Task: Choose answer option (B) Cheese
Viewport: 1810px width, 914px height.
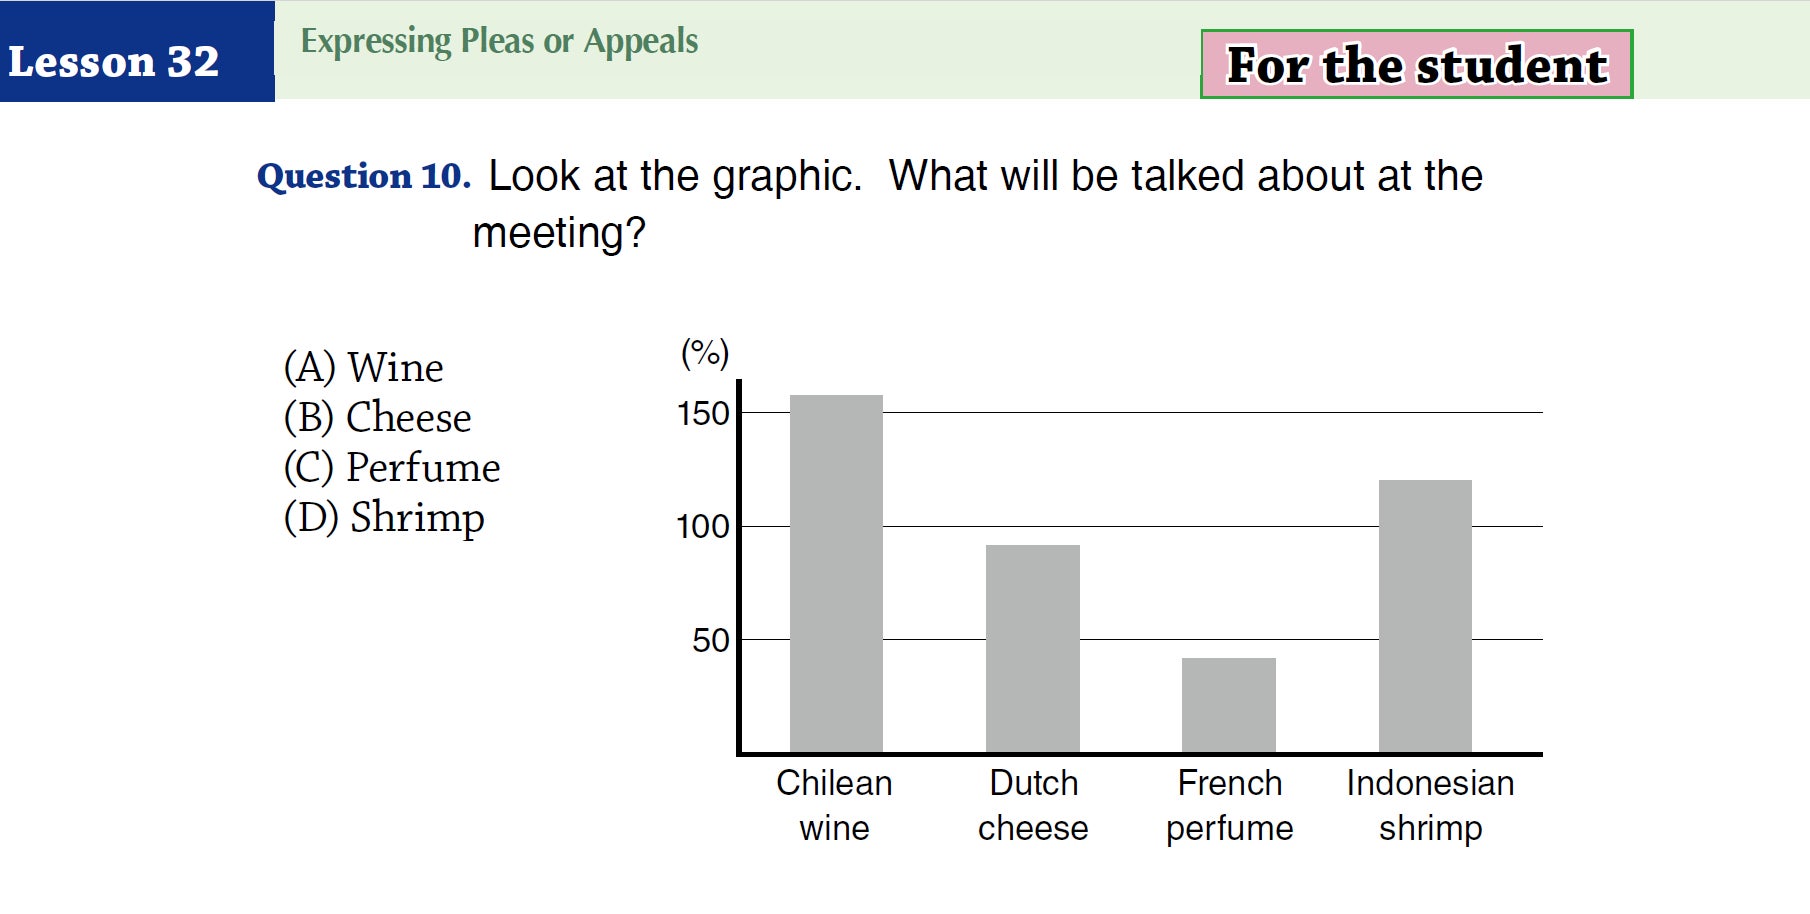Action: [378, 418]
